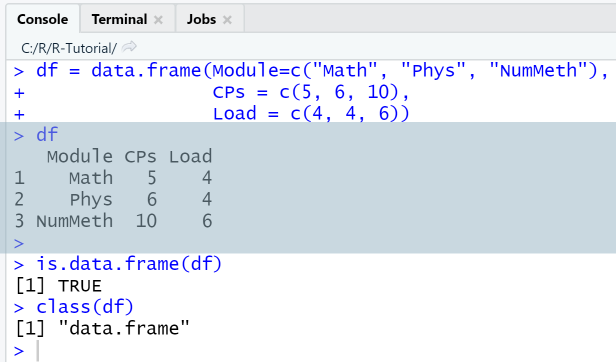This screenshot has height=362, width=616.
Task: Click the C:/R/R-Tutorial/ path text
Action: point(69,48)
